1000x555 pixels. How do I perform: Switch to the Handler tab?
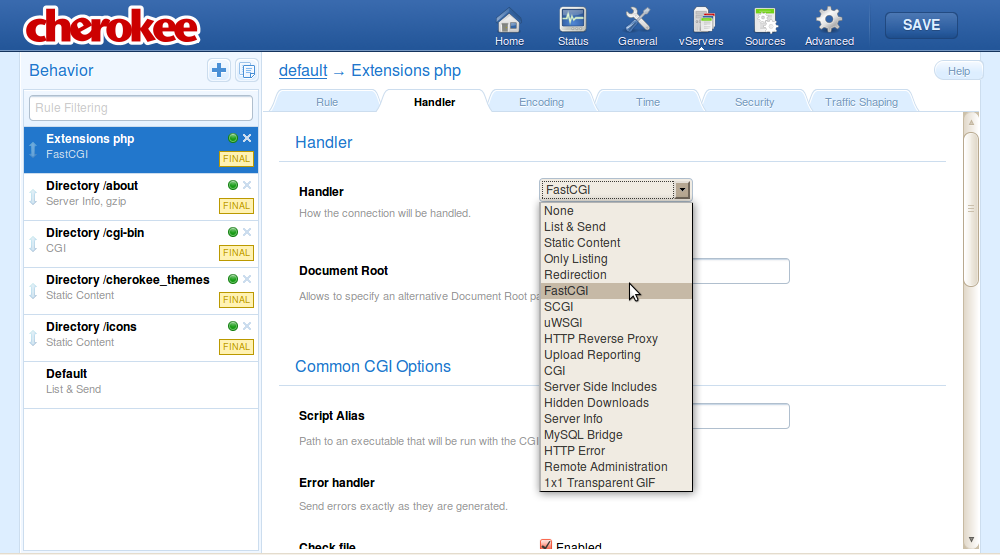434,101
